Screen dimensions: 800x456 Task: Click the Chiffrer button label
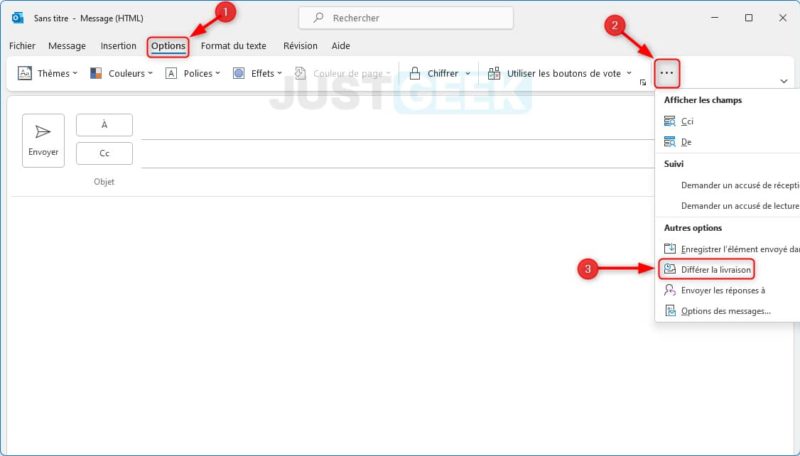(443, 73)
